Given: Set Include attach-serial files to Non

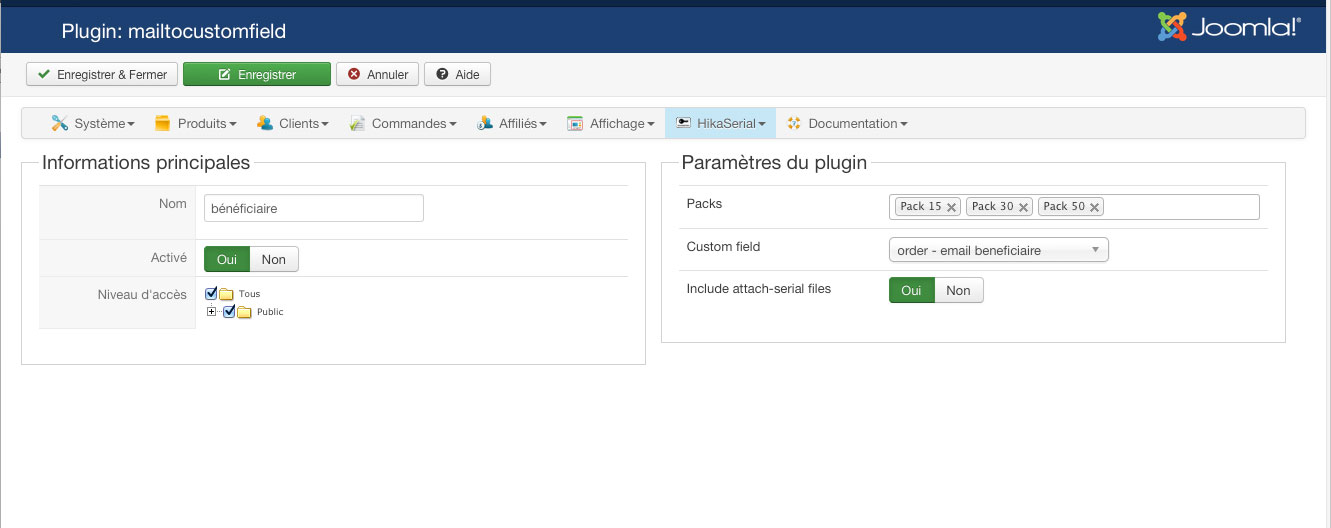Looking at the screenshot, I should (x=958, y=290).
